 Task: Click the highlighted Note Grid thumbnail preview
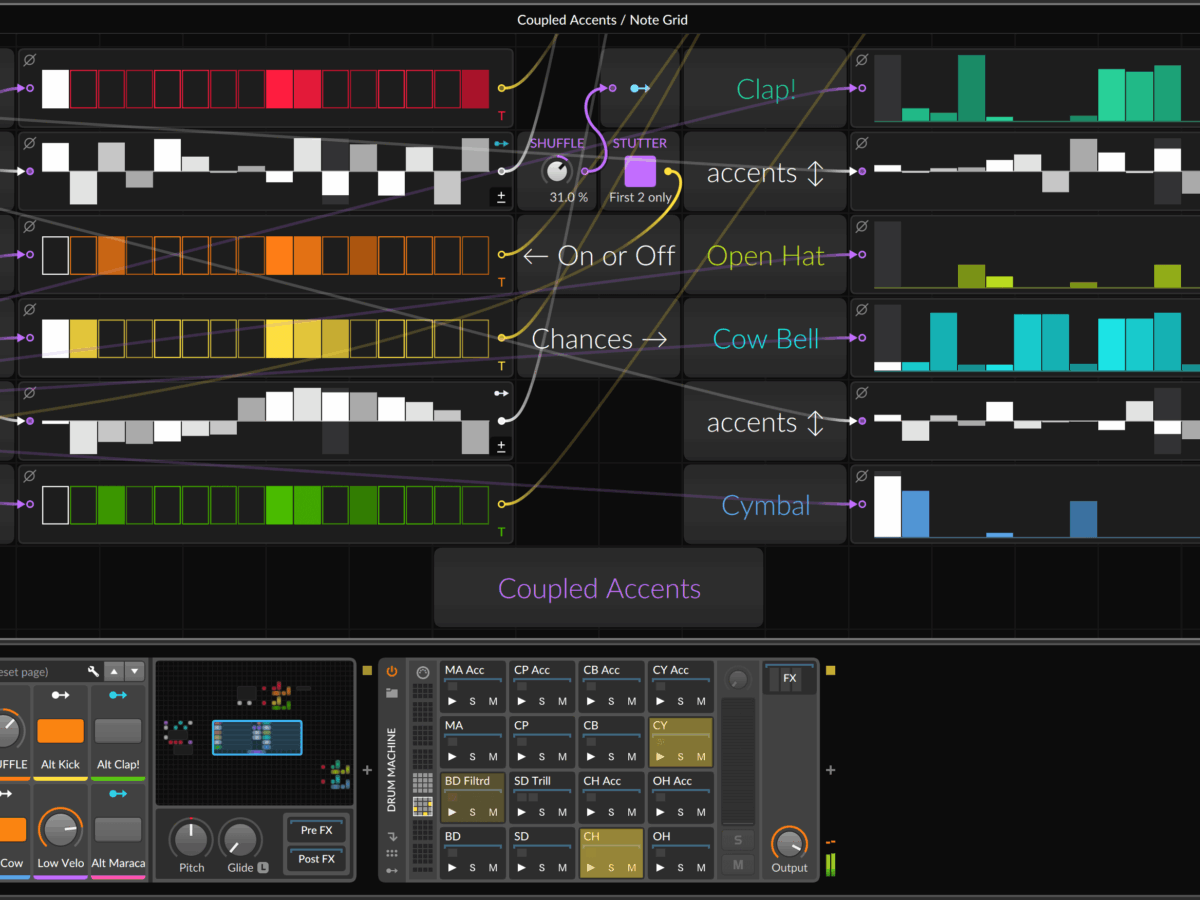257,737
